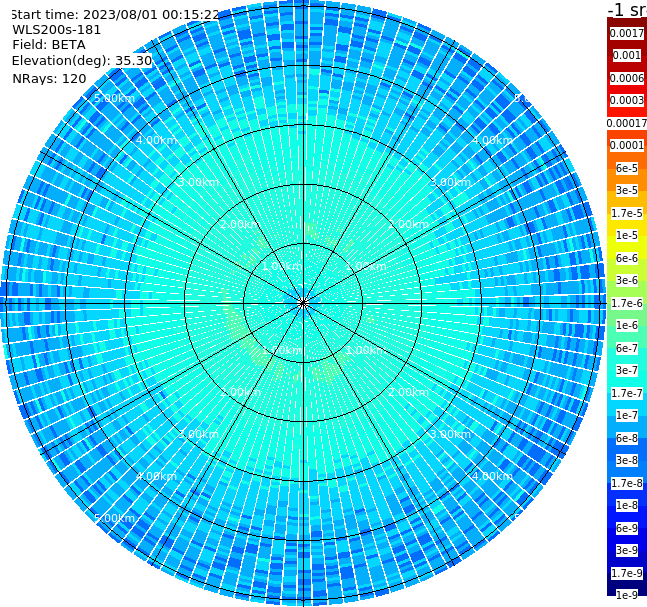Select the WLS200s-181 instrument label
The height and width of the screenshot is (607, 647).
click(57, 30)
